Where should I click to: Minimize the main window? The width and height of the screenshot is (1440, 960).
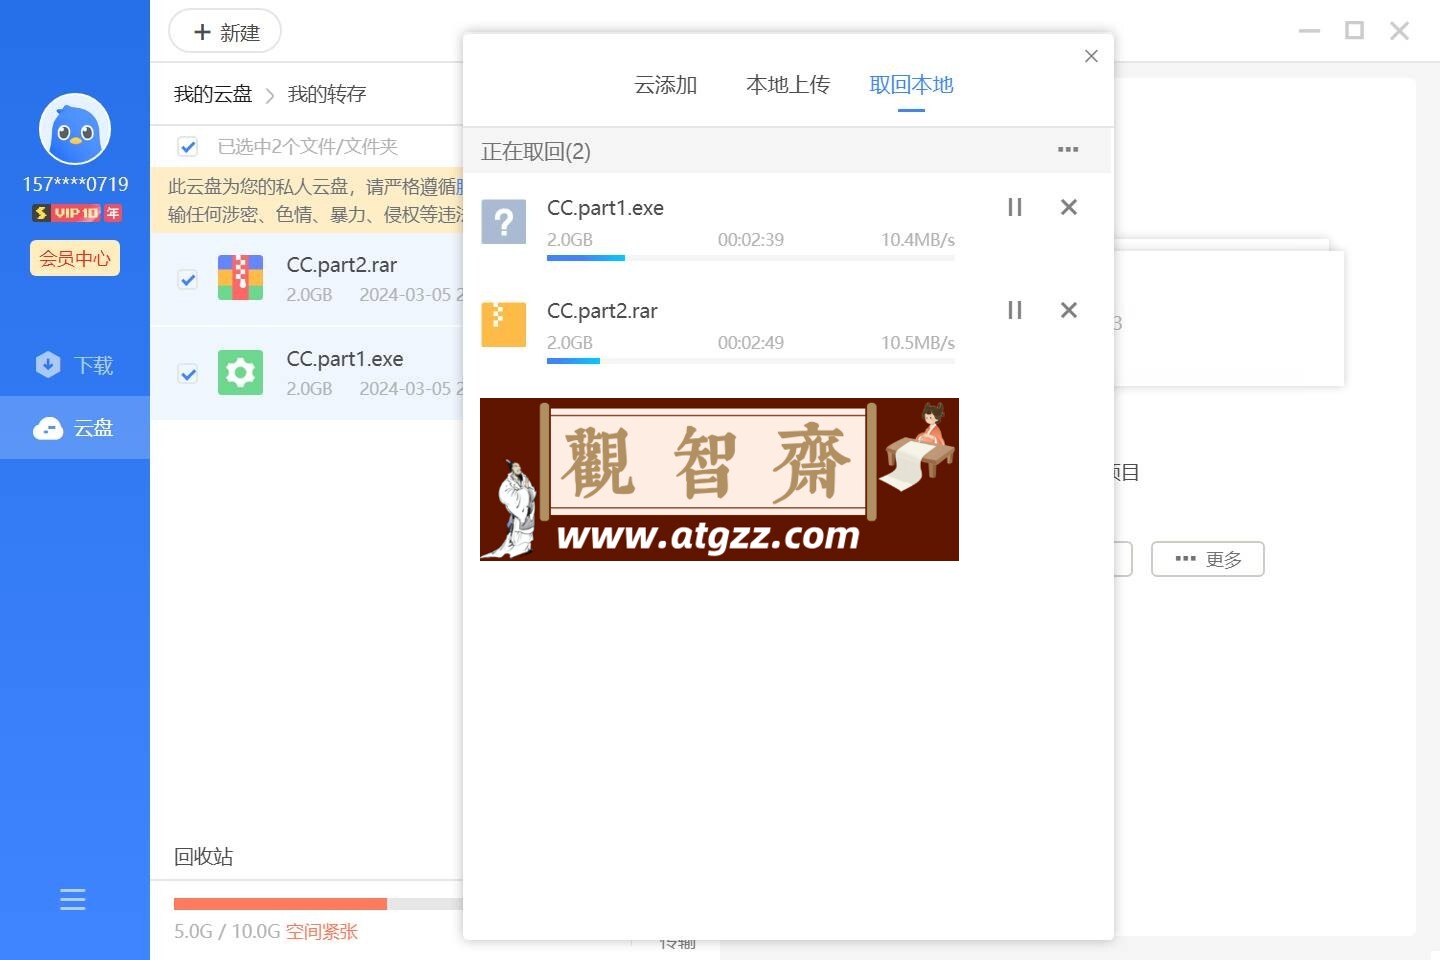tap(1310, 31)
